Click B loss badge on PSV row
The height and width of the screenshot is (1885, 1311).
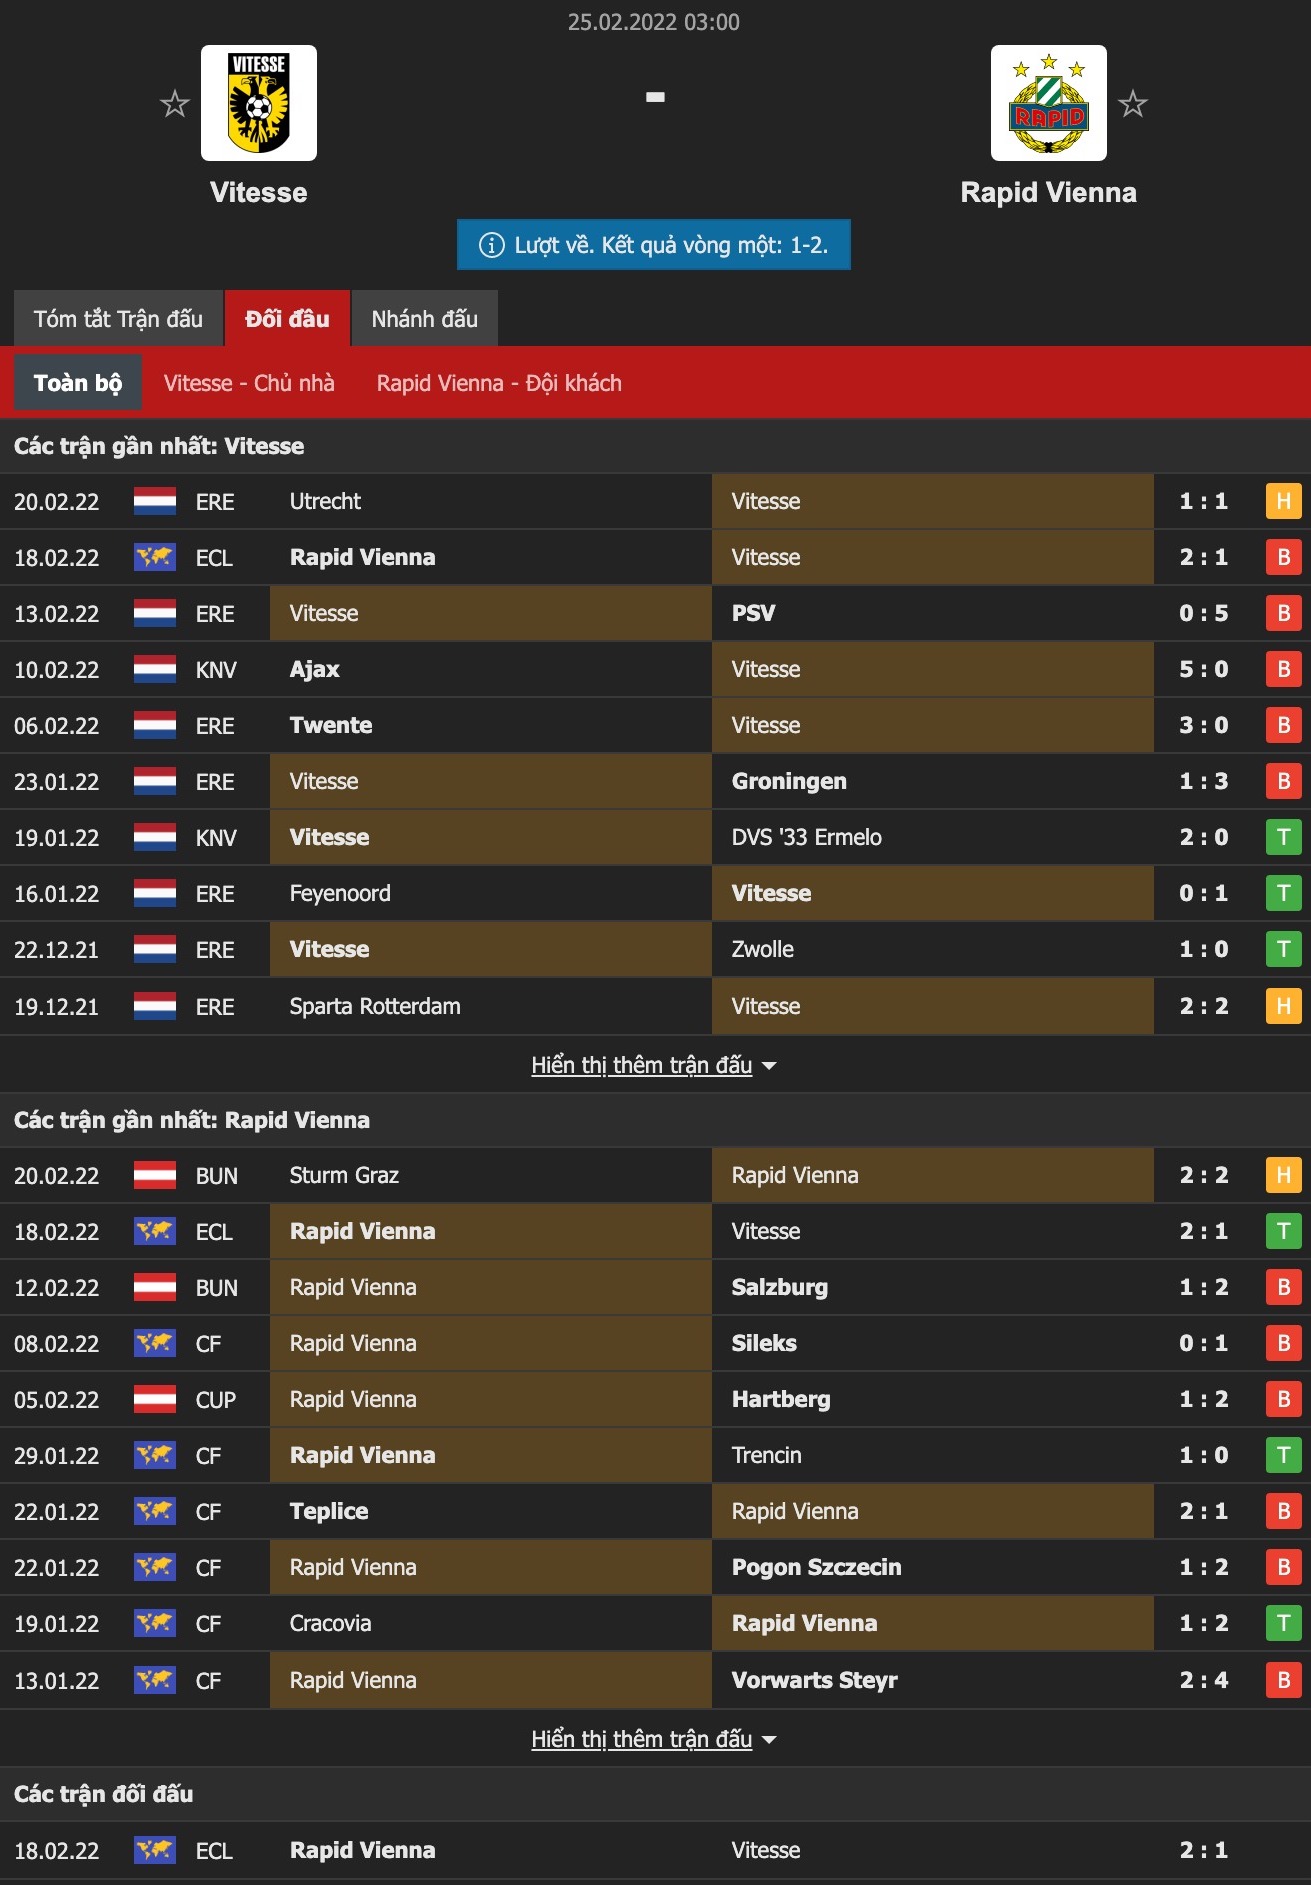point(1284,613)
